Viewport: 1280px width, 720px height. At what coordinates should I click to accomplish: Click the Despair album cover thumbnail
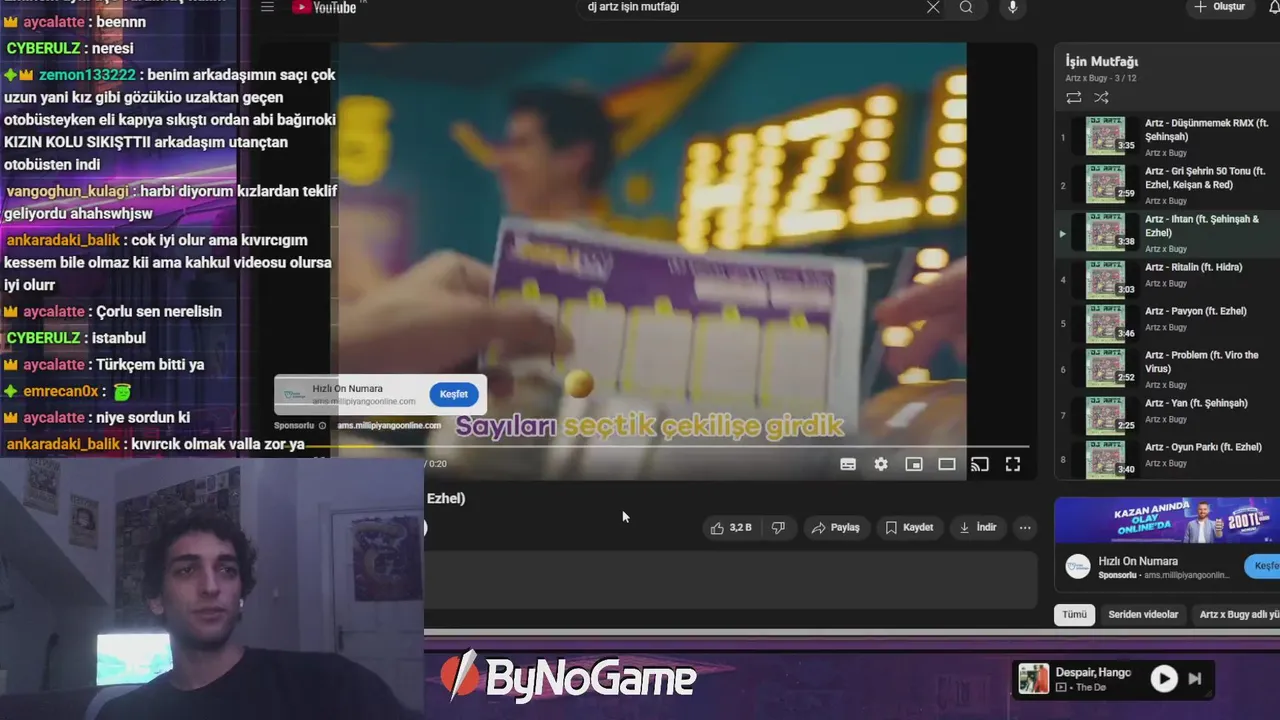point(1033,679)
